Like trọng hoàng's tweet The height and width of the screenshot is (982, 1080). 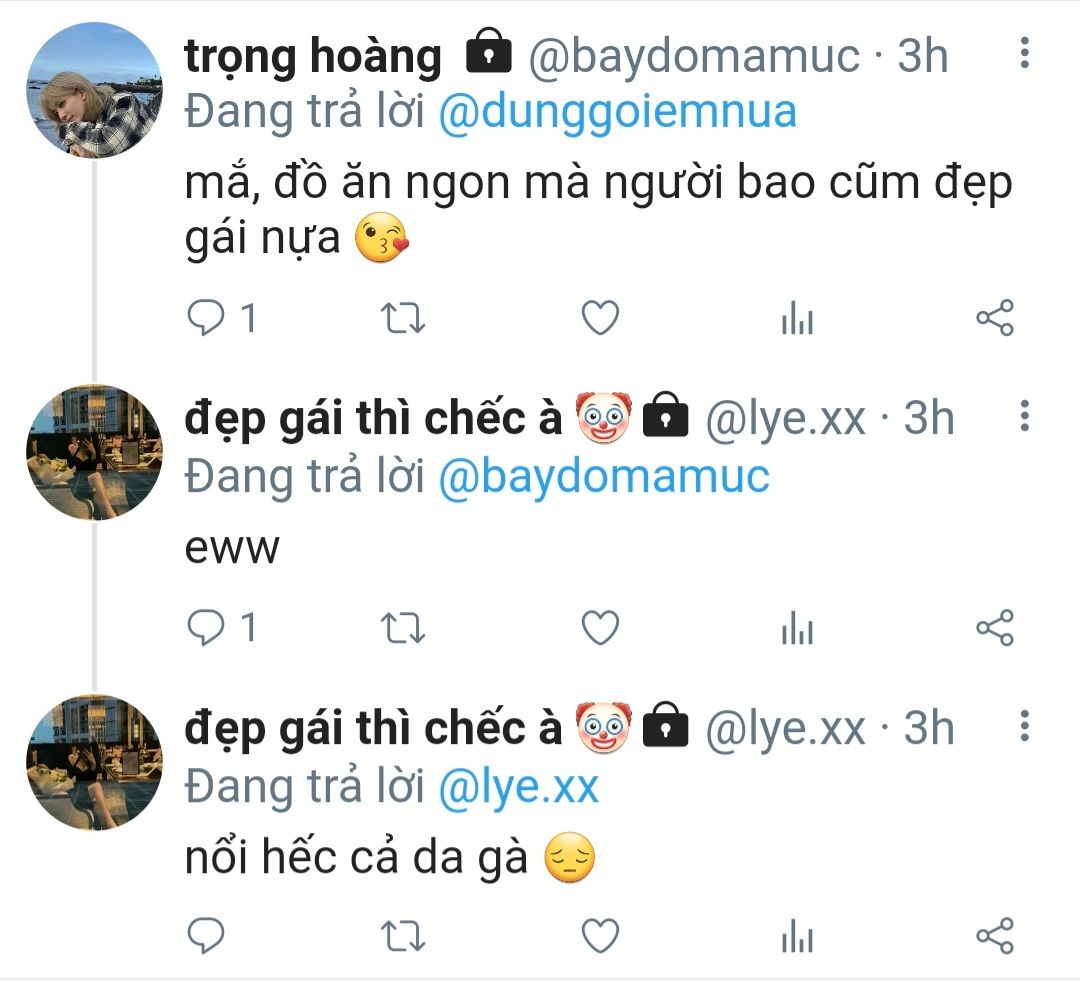[x=600, y=319]
